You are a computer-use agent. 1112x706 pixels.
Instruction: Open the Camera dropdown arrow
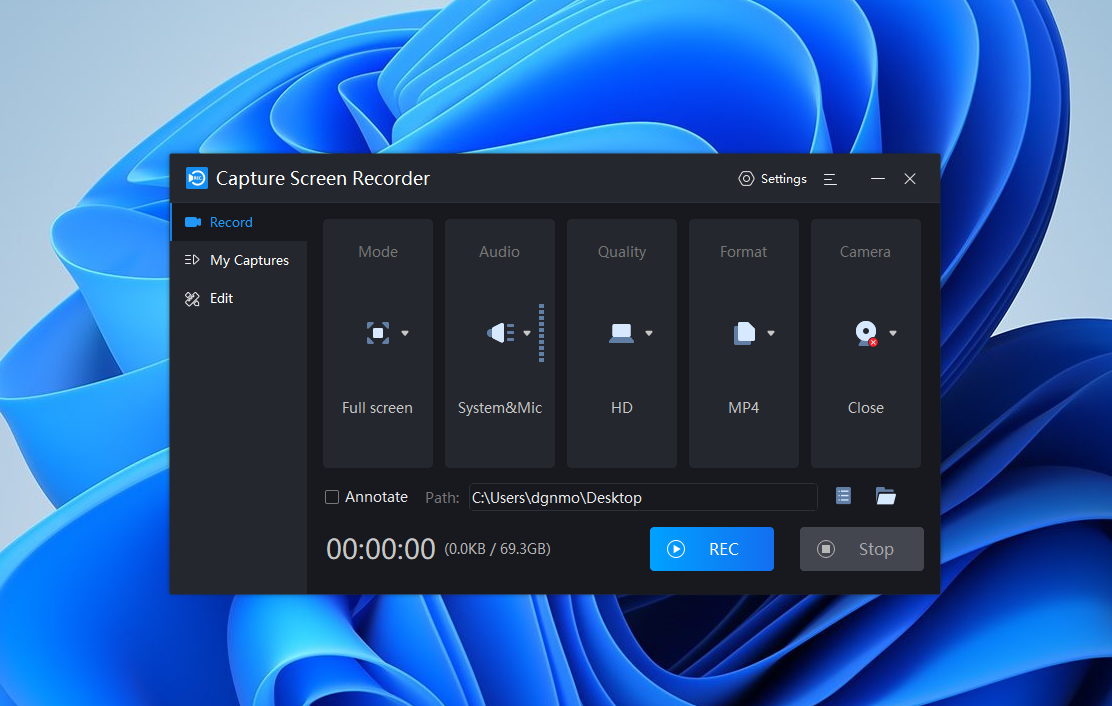(893, 333)
